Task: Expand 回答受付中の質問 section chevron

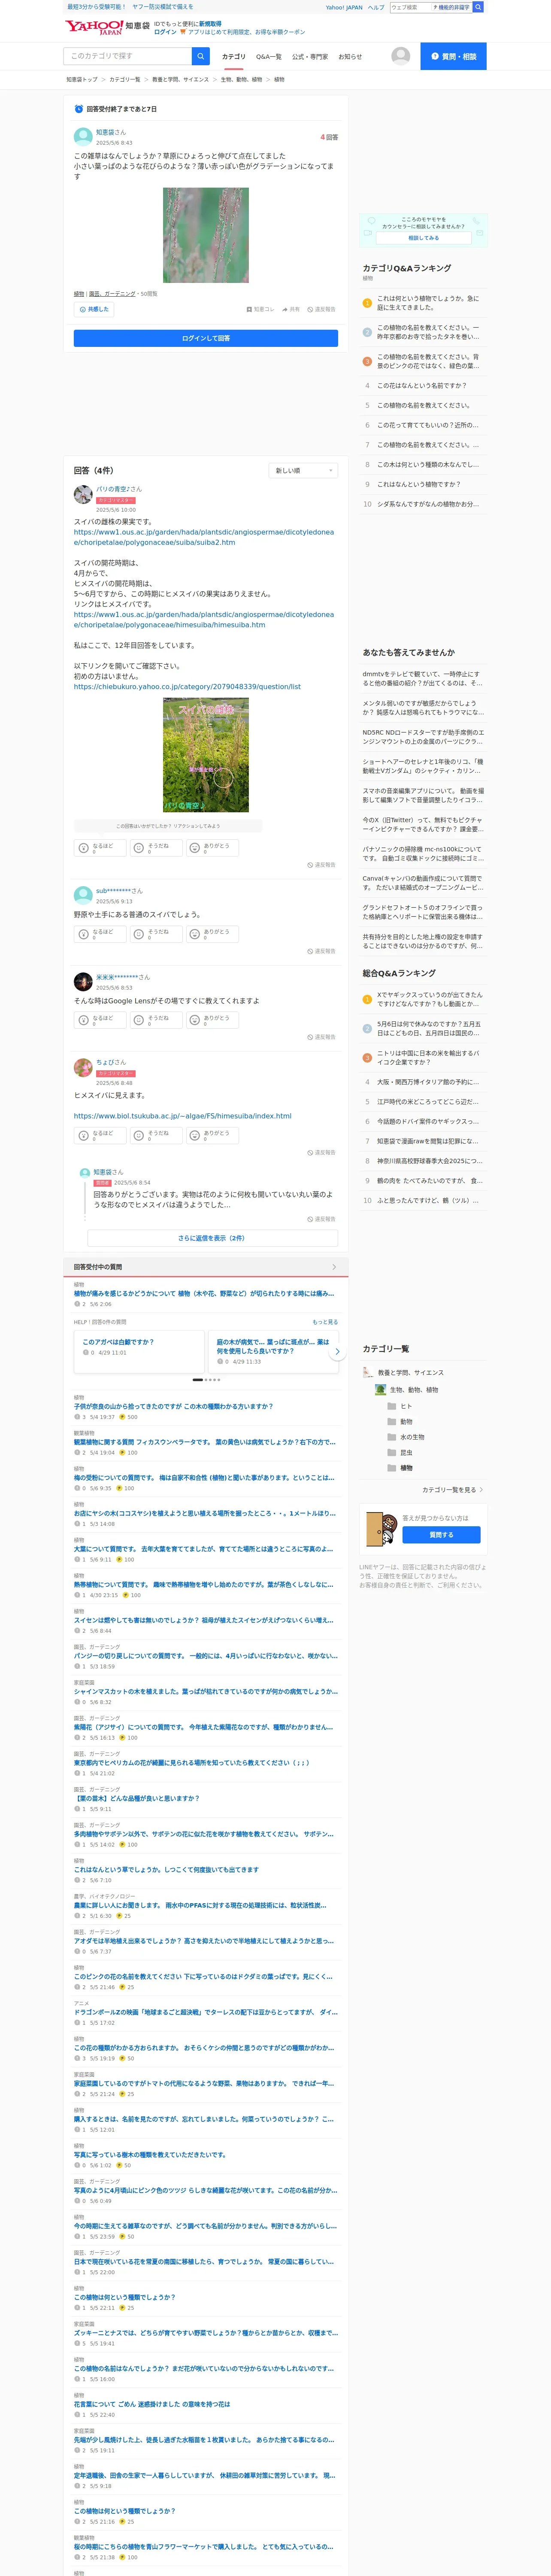Action: (334, 1266)
